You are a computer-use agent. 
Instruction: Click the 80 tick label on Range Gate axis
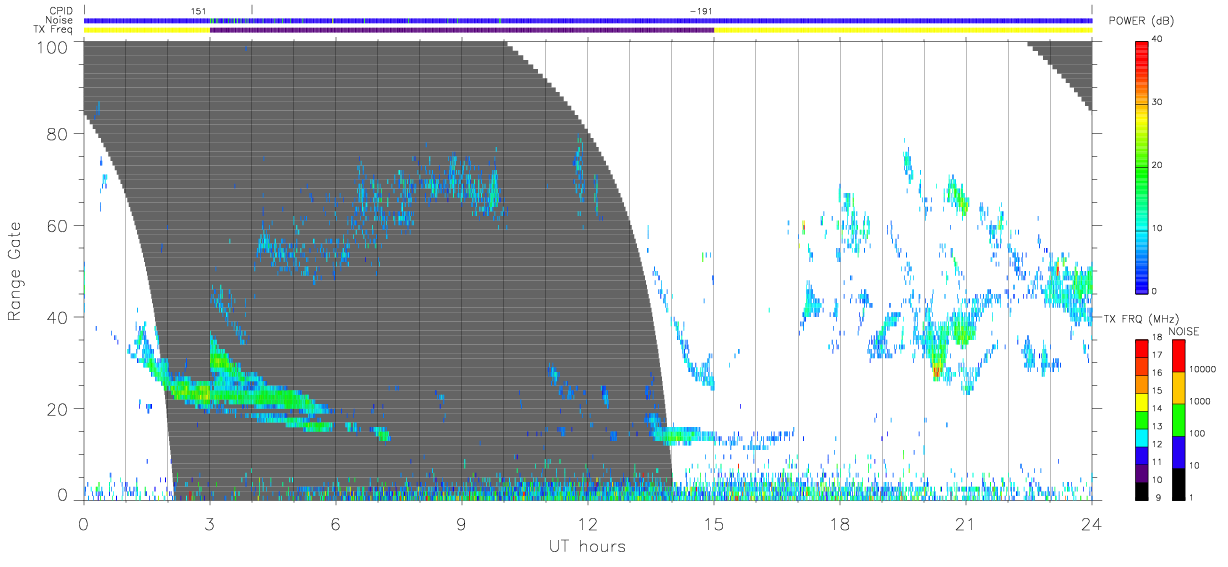tap(59, 133)
